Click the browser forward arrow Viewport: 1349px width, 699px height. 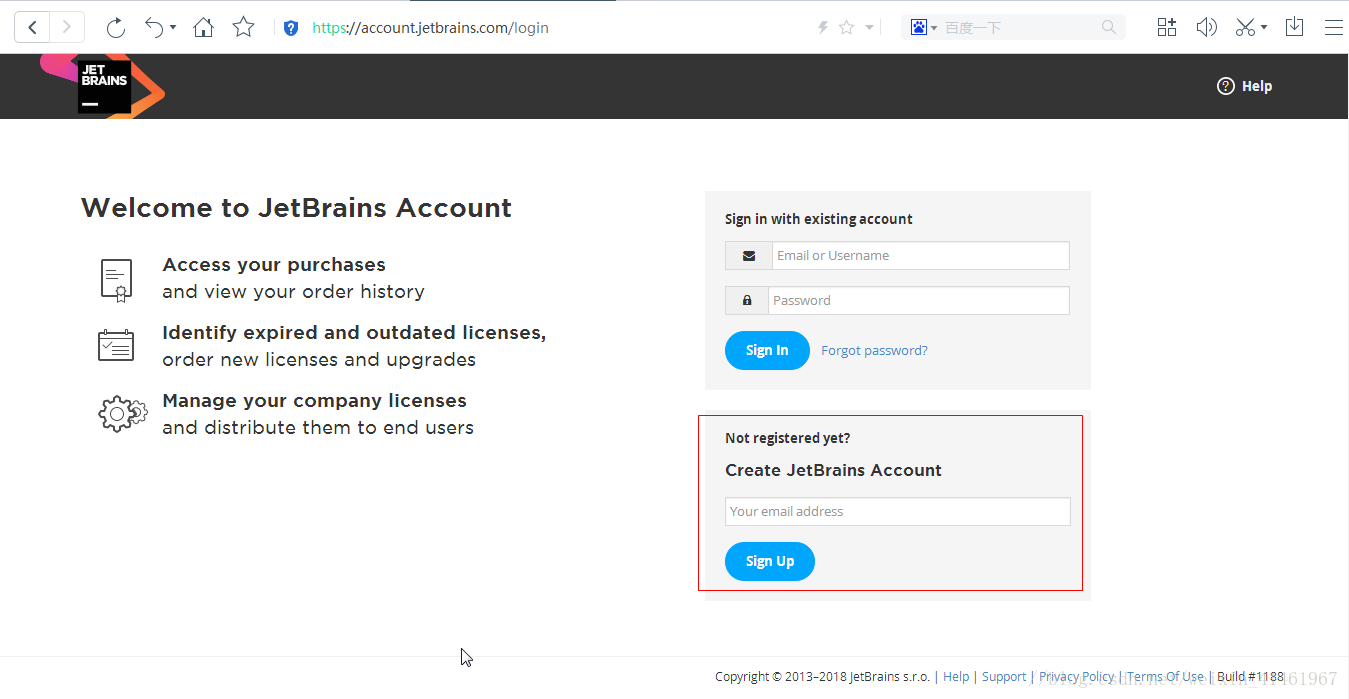(67, 27)
